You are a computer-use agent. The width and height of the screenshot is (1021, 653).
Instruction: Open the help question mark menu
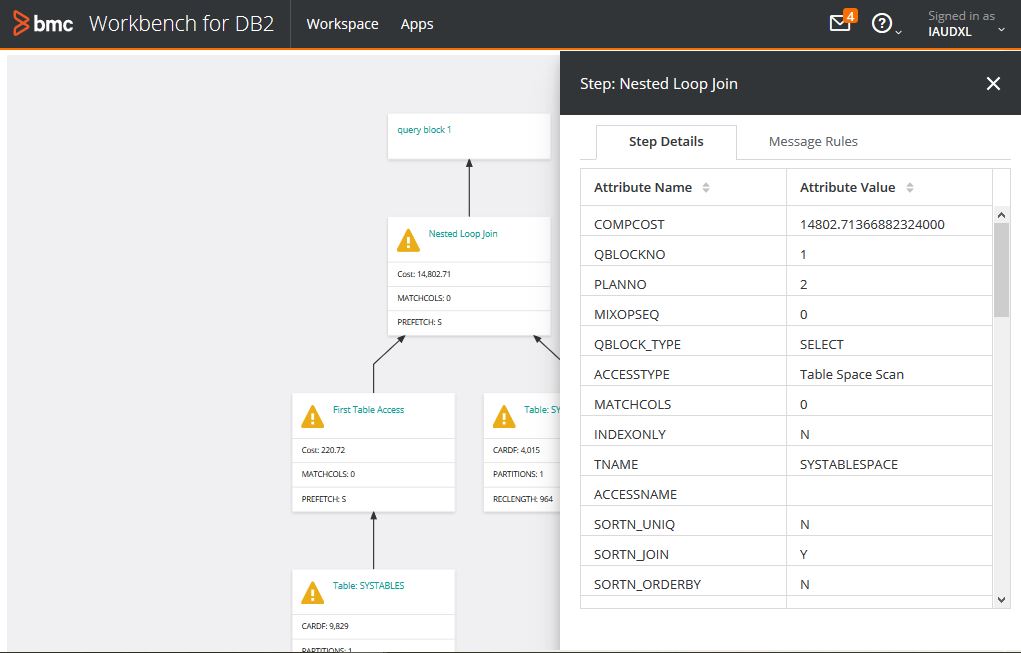(882, 23)
